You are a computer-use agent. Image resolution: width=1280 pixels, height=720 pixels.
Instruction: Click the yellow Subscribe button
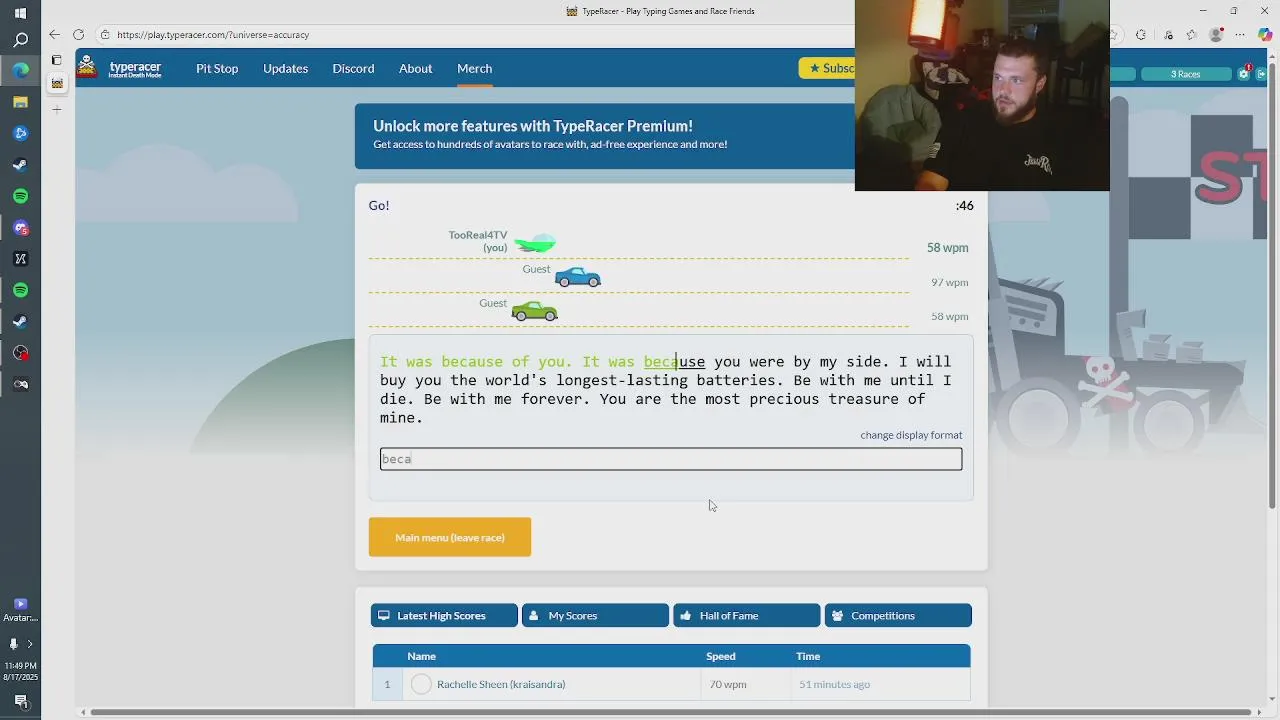[827, 68]
